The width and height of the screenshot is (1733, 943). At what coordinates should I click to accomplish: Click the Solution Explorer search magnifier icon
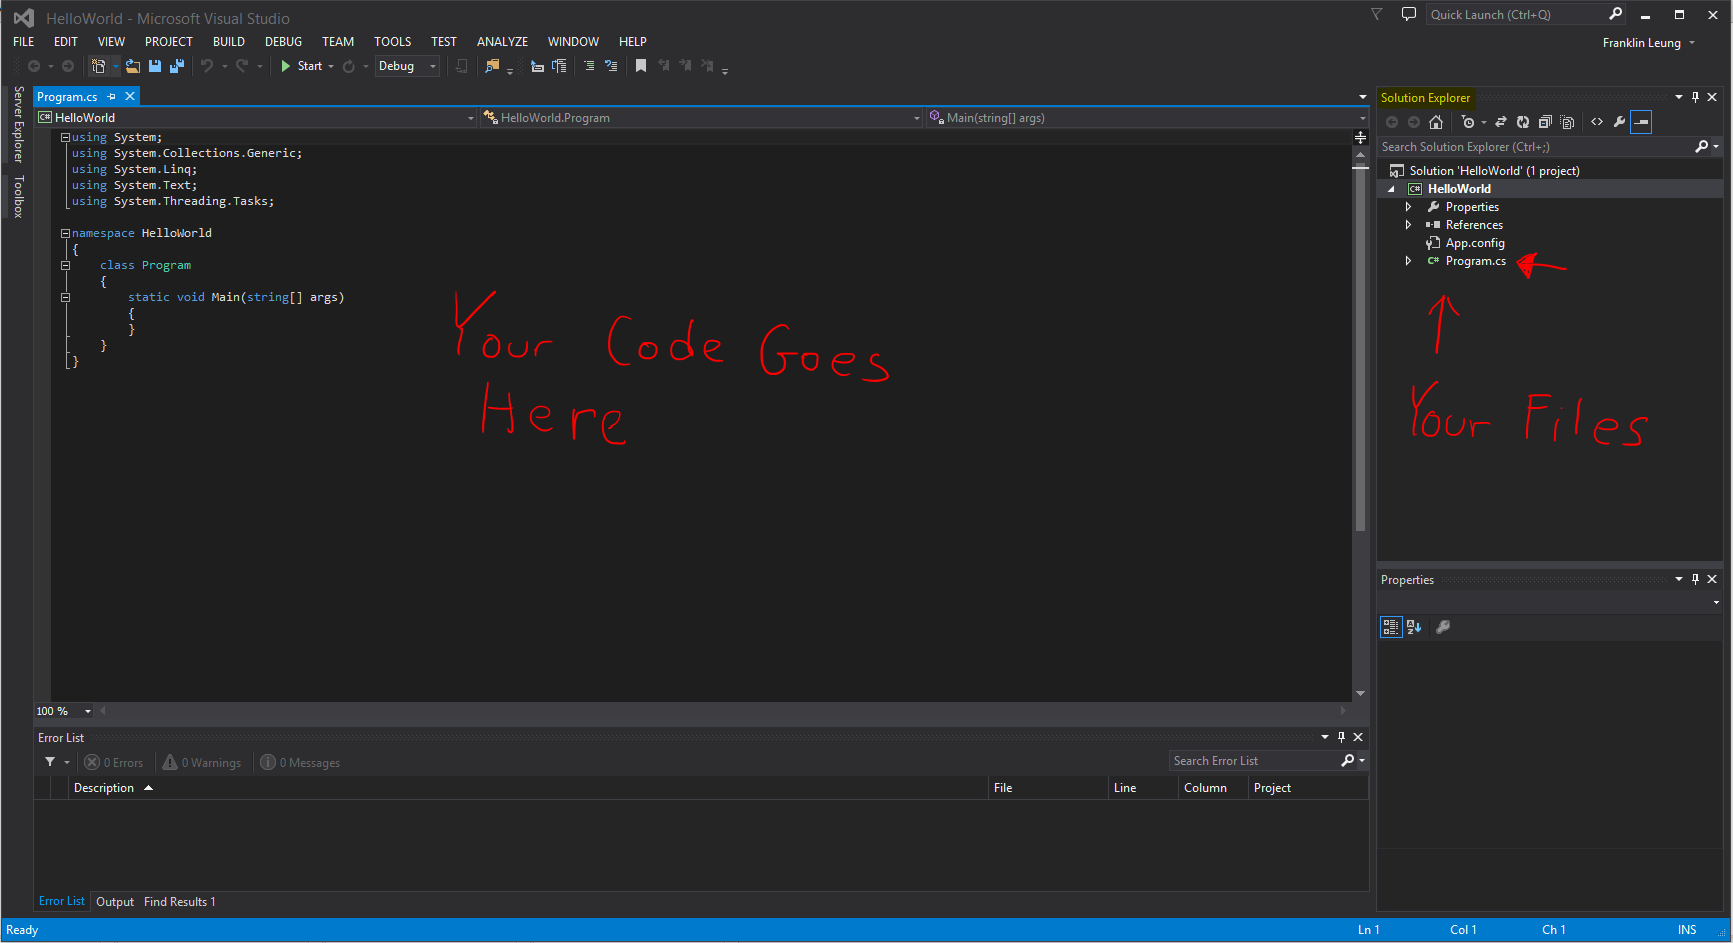(1702, 147)
